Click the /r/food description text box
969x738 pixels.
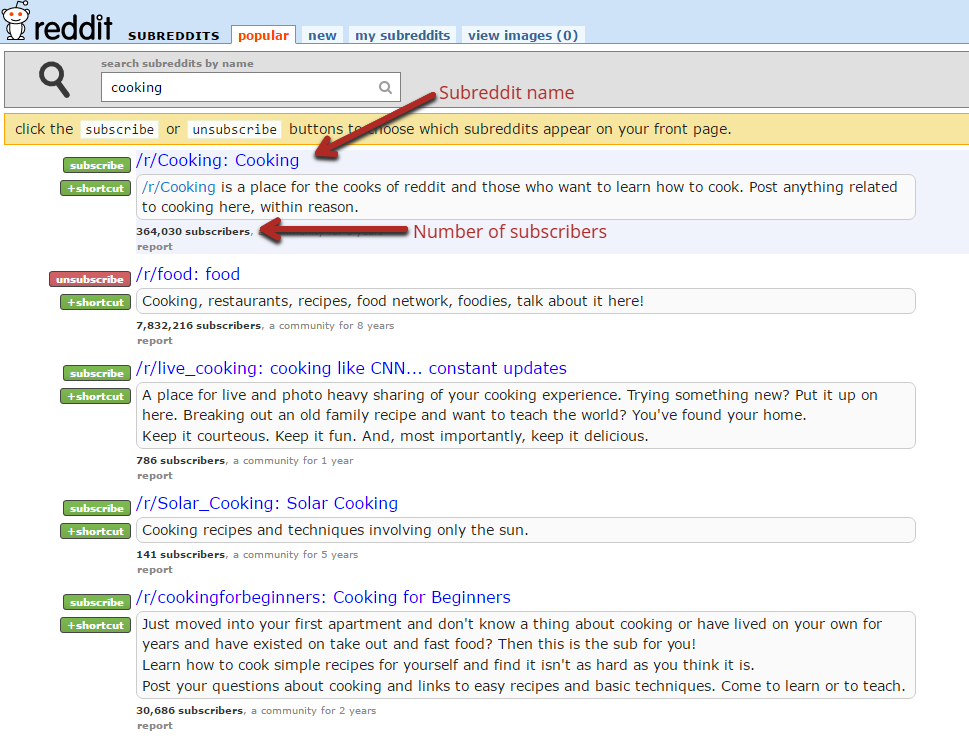tap(525, 301)
